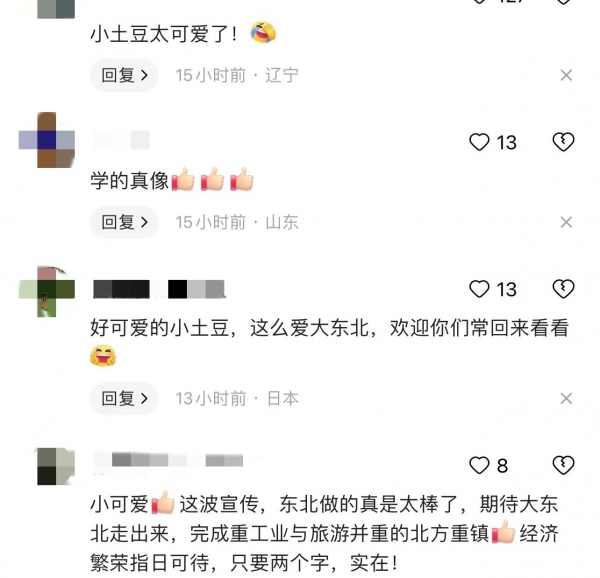Like the 学的真像 comment with heart icon
Viewport: 600px width, 578px height.
[x=479, y=142]
